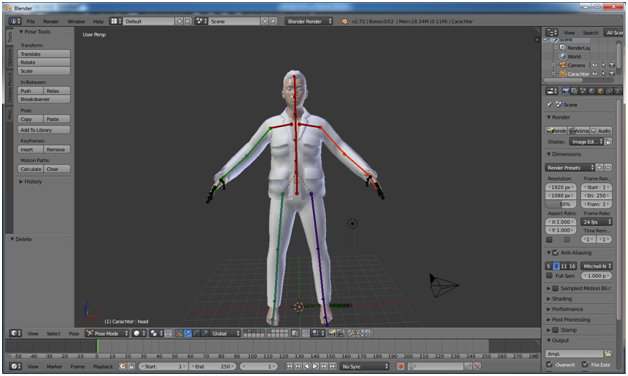Click the scene browse icon in top bar
628x376 pixels.
point(201,21)
